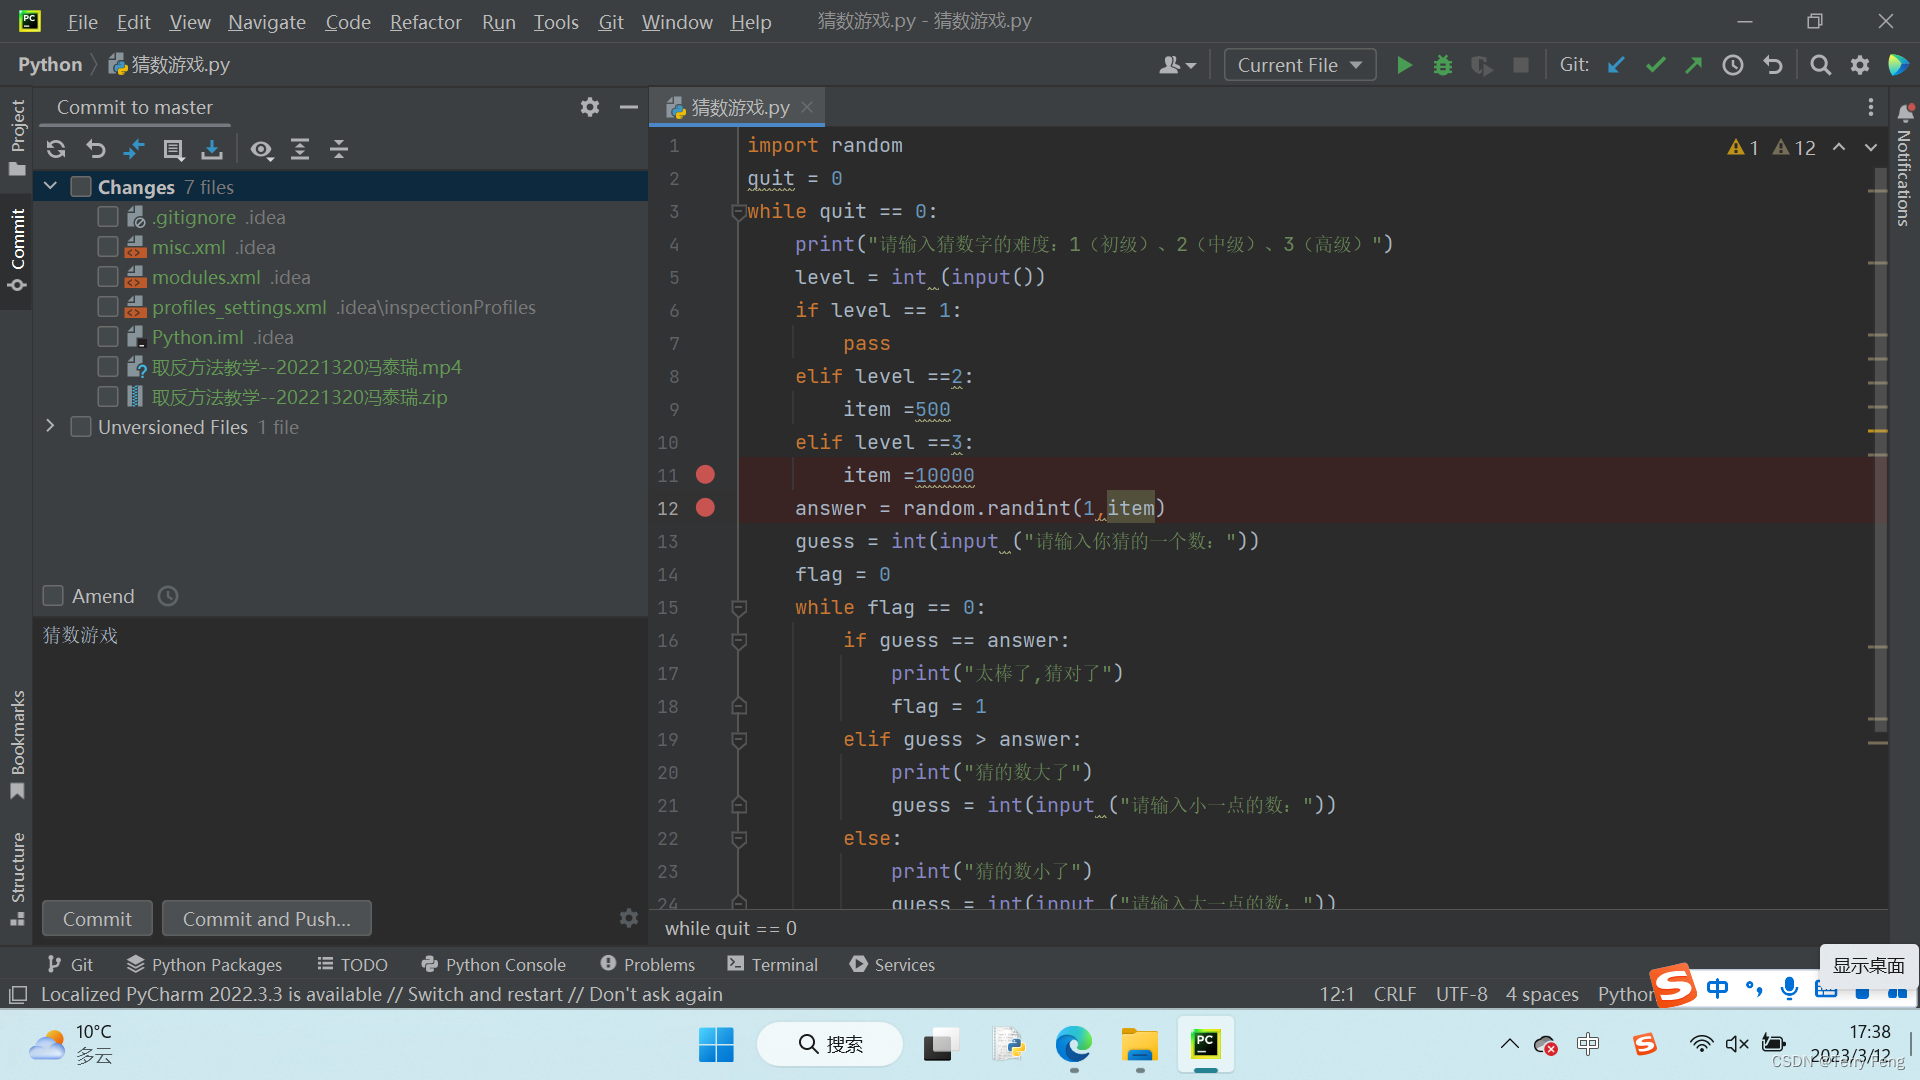1920x1080 pixels.
Task: Expand the Unversioned Files node
Action: [x=50, y=426]
